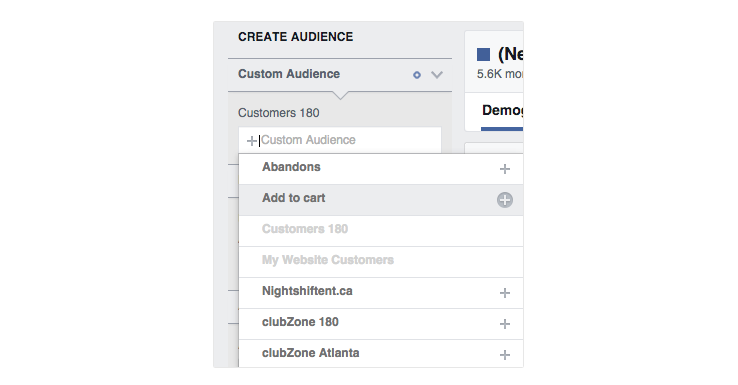738x385 pixels.
Task: Choose the Add to cart audience
Action: (381, 200)
